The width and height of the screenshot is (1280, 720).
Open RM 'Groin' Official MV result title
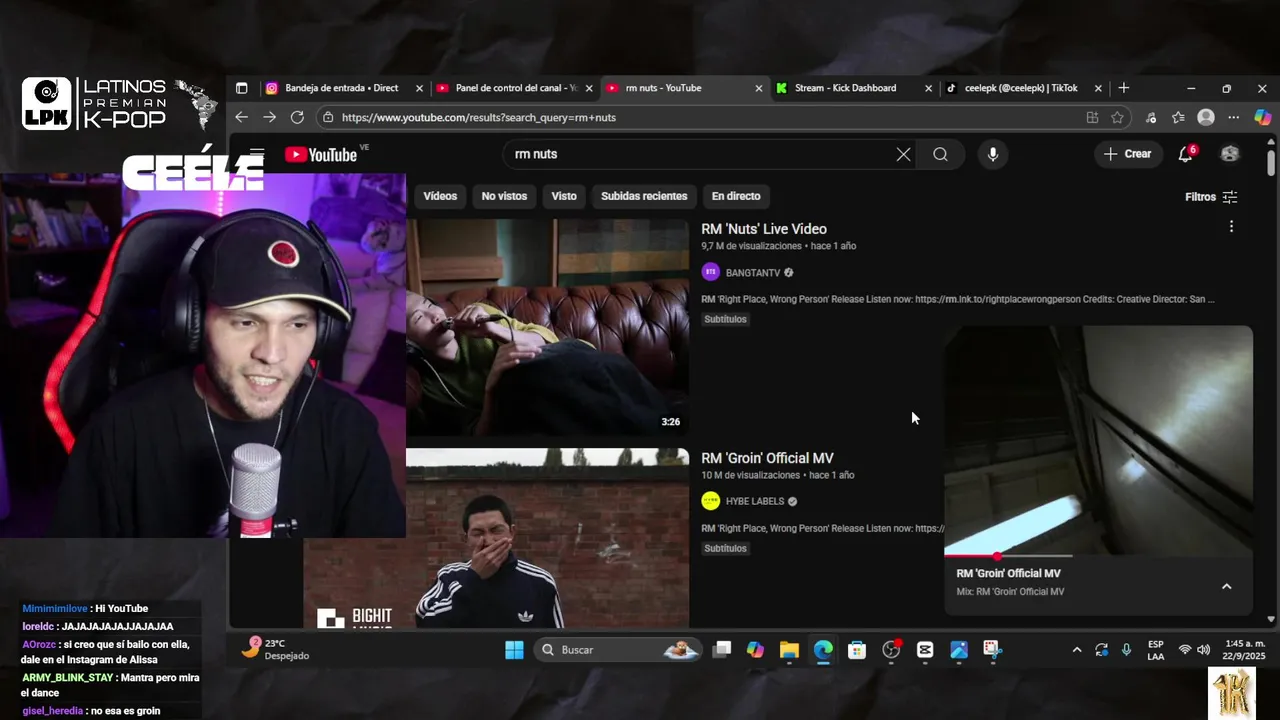tap(767, 458)
